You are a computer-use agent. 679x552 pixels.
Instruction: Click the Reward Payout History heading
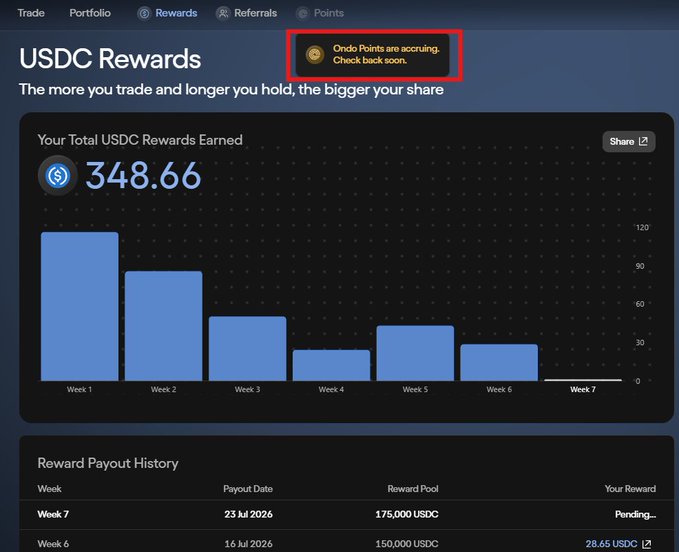click(108, 463)
